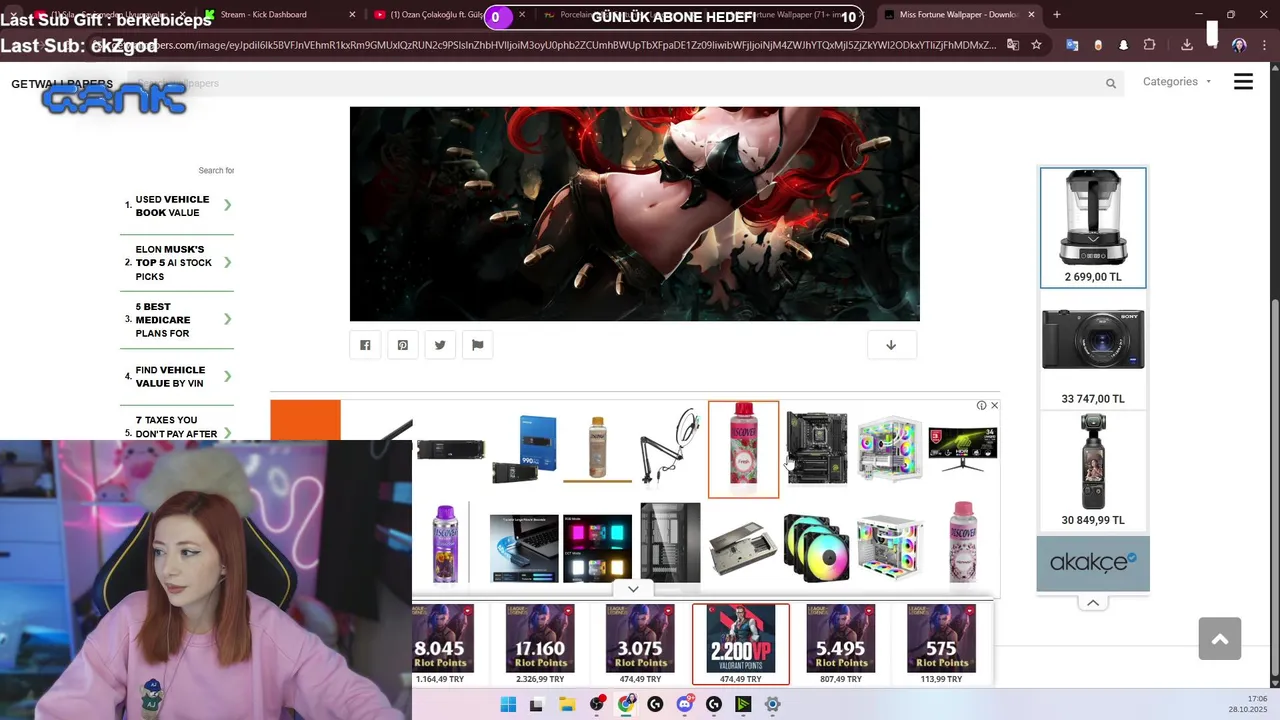Viewport: 1280px width, 720px height.
Task: Open the Categories dropdown
Action: (1177, 82)
